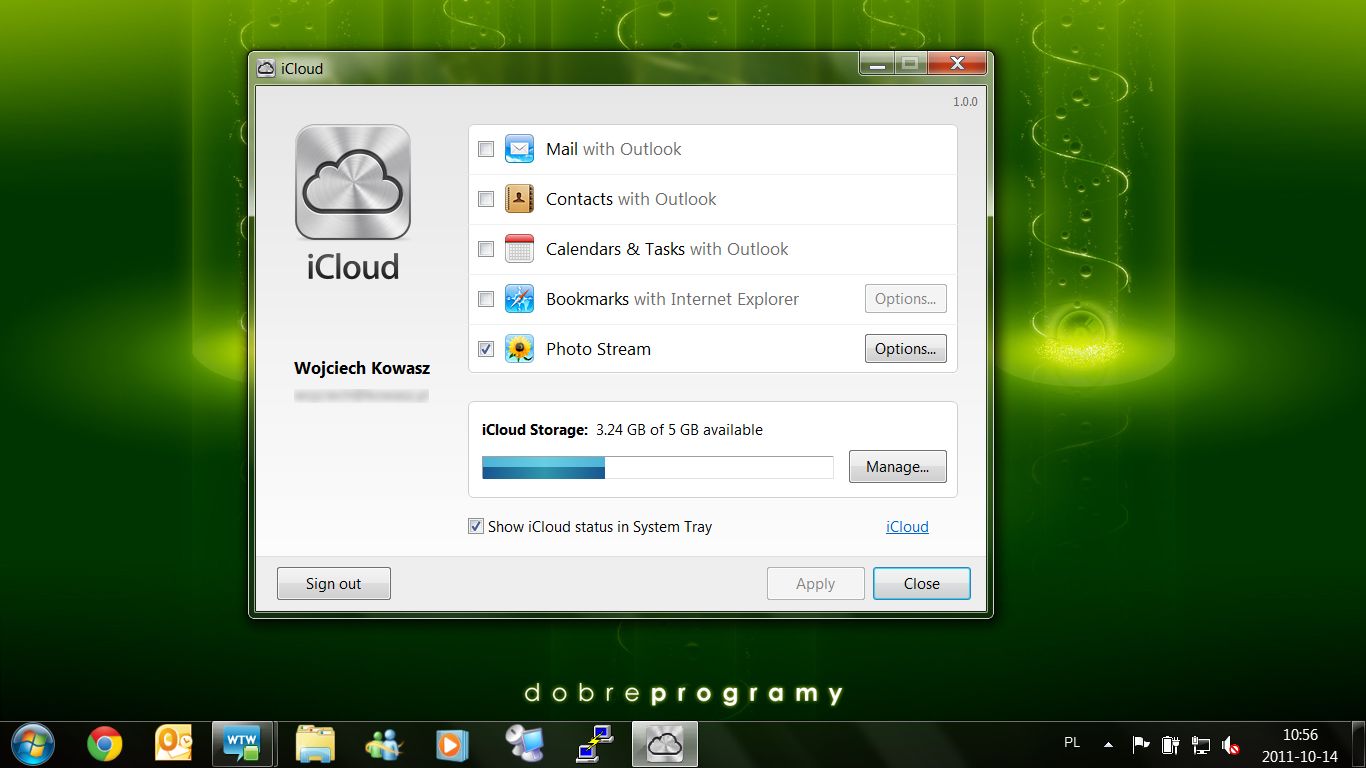Viewport: 1366px width, 768px height.
Task: Switch to the WTW taskbar app
Action: coord(242,744)
